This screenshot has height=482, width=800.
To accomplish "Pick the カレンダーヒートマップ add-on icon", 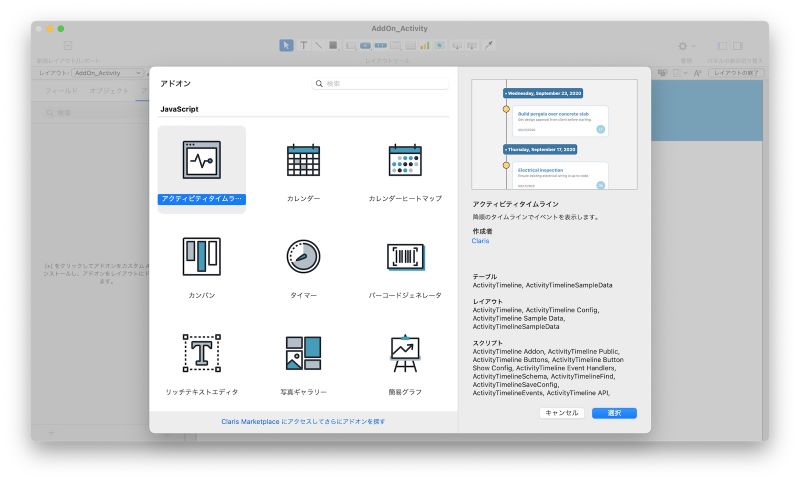I will (x=405, y=160).
